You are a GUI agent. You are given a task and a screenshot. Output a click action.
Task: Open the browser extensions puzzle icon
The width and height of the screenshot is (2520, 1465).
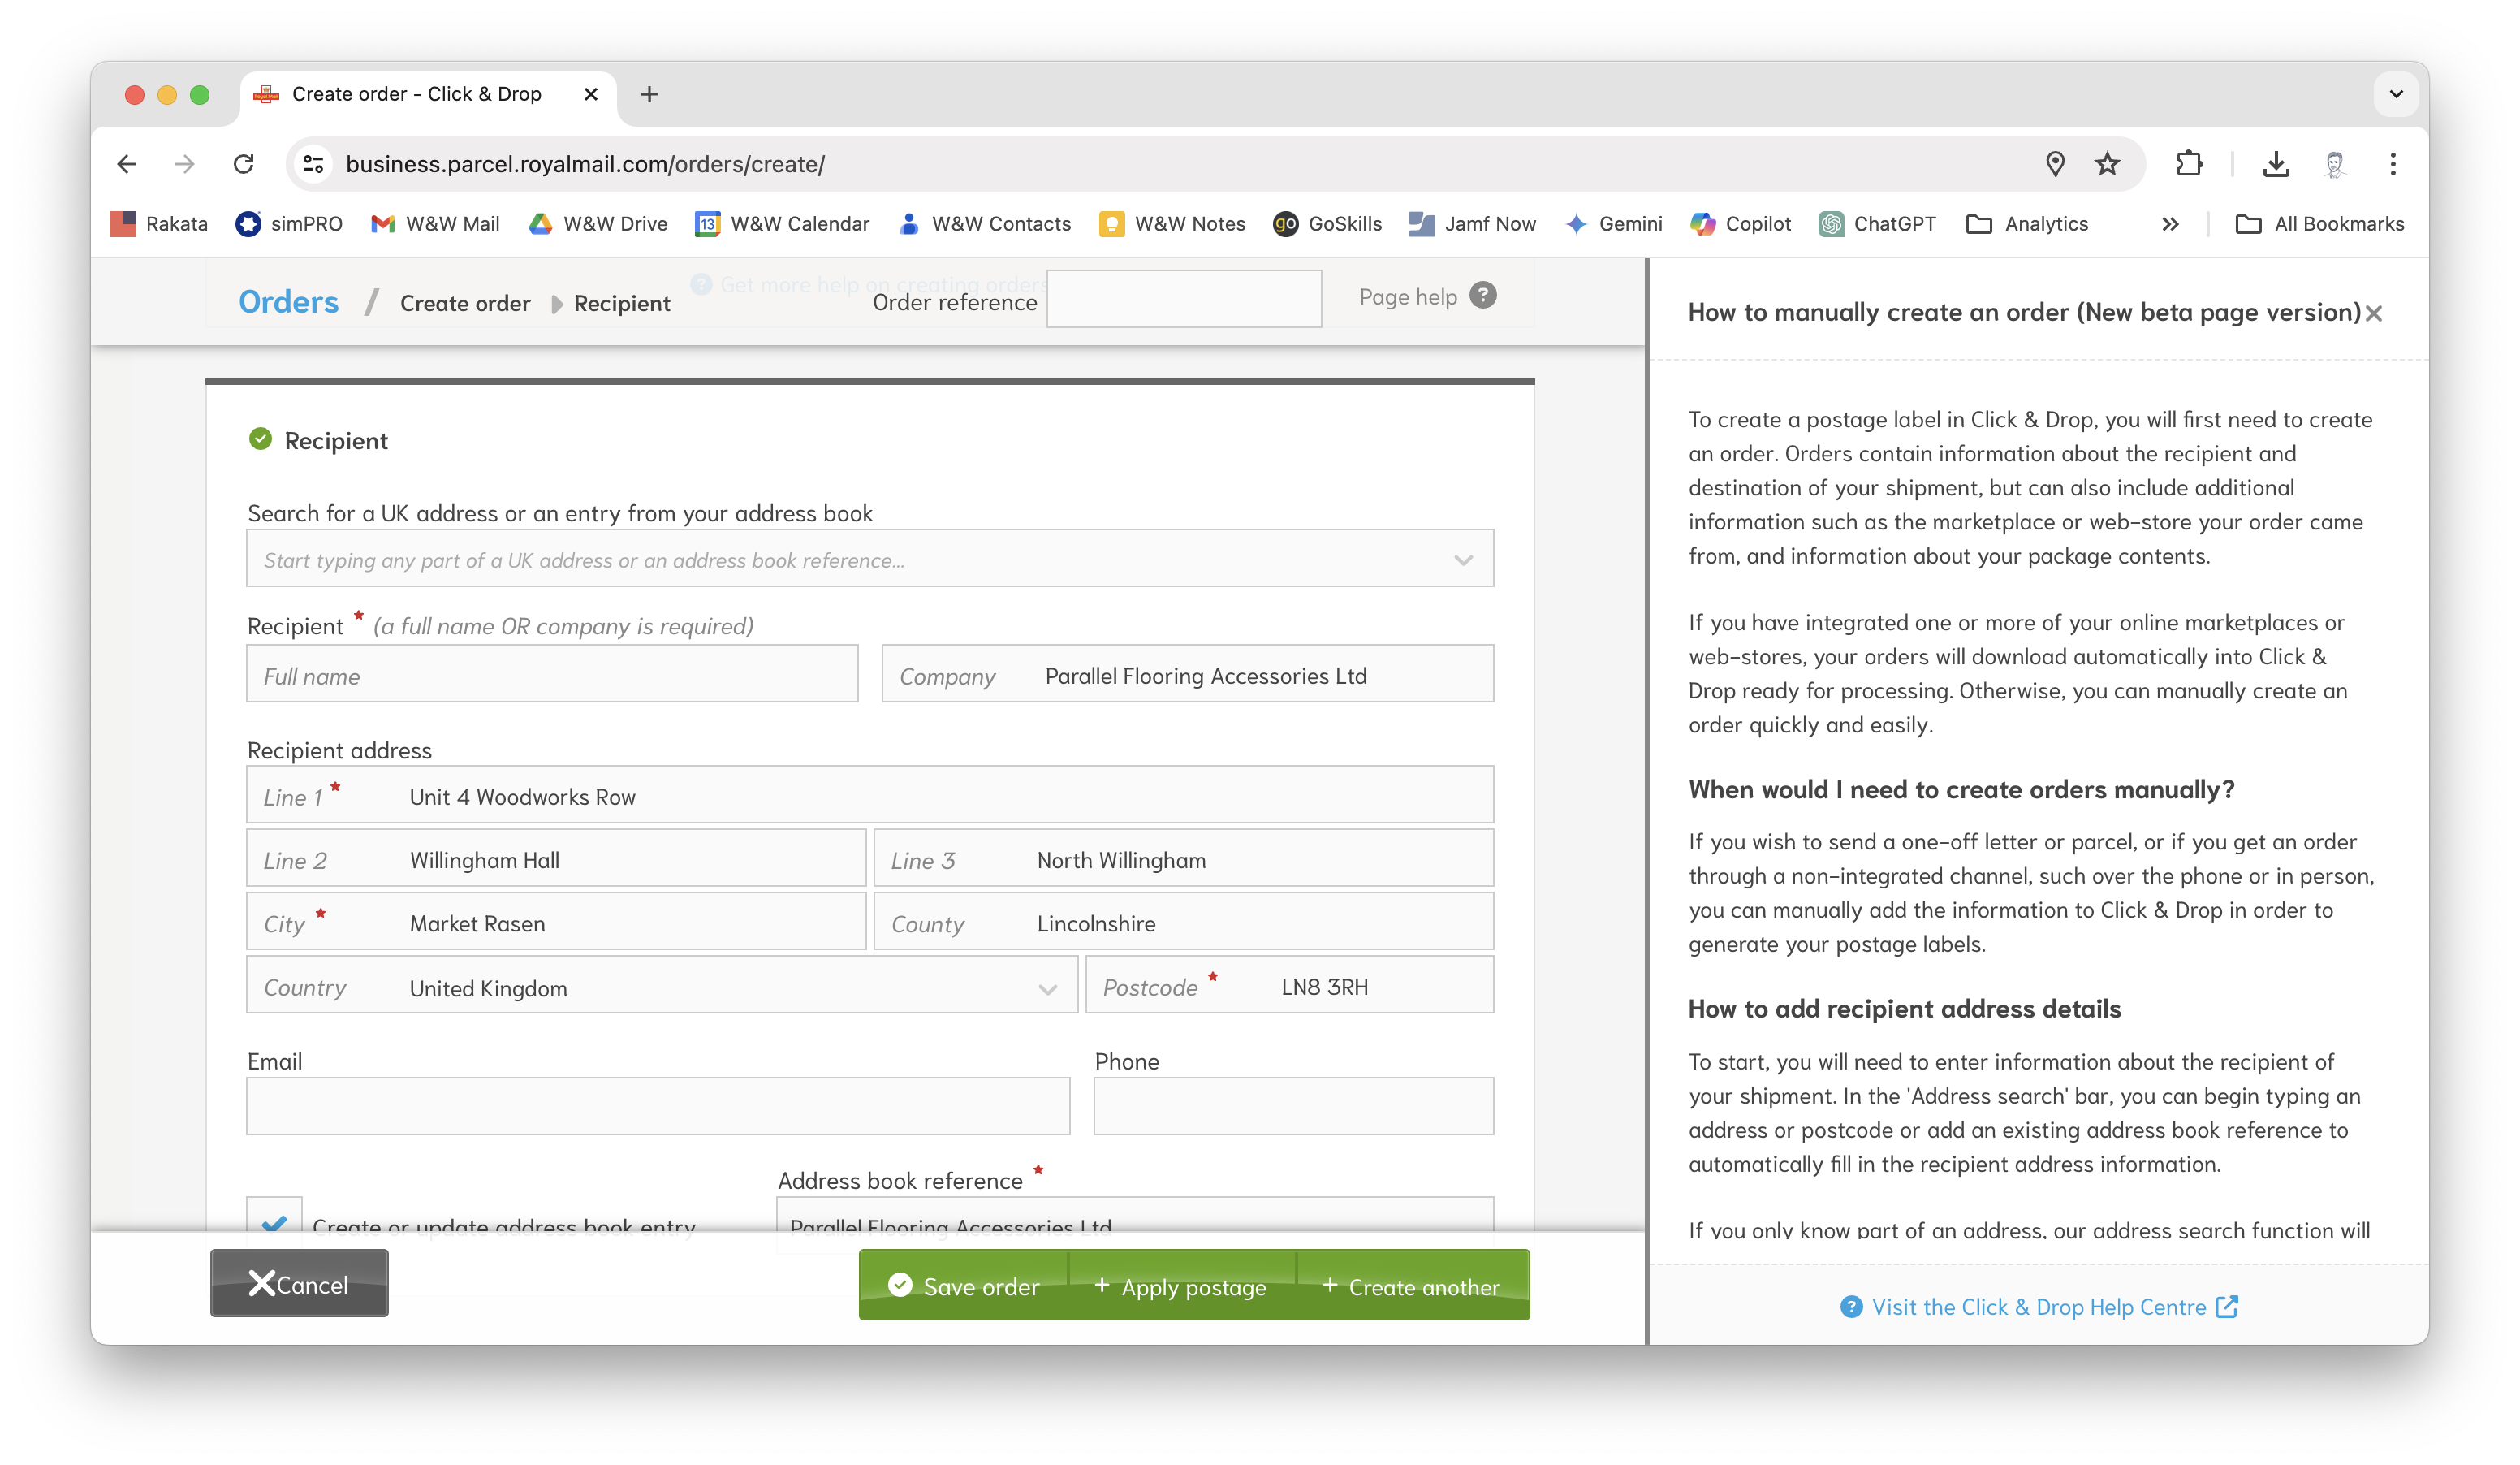click(x=2189, y=164)
